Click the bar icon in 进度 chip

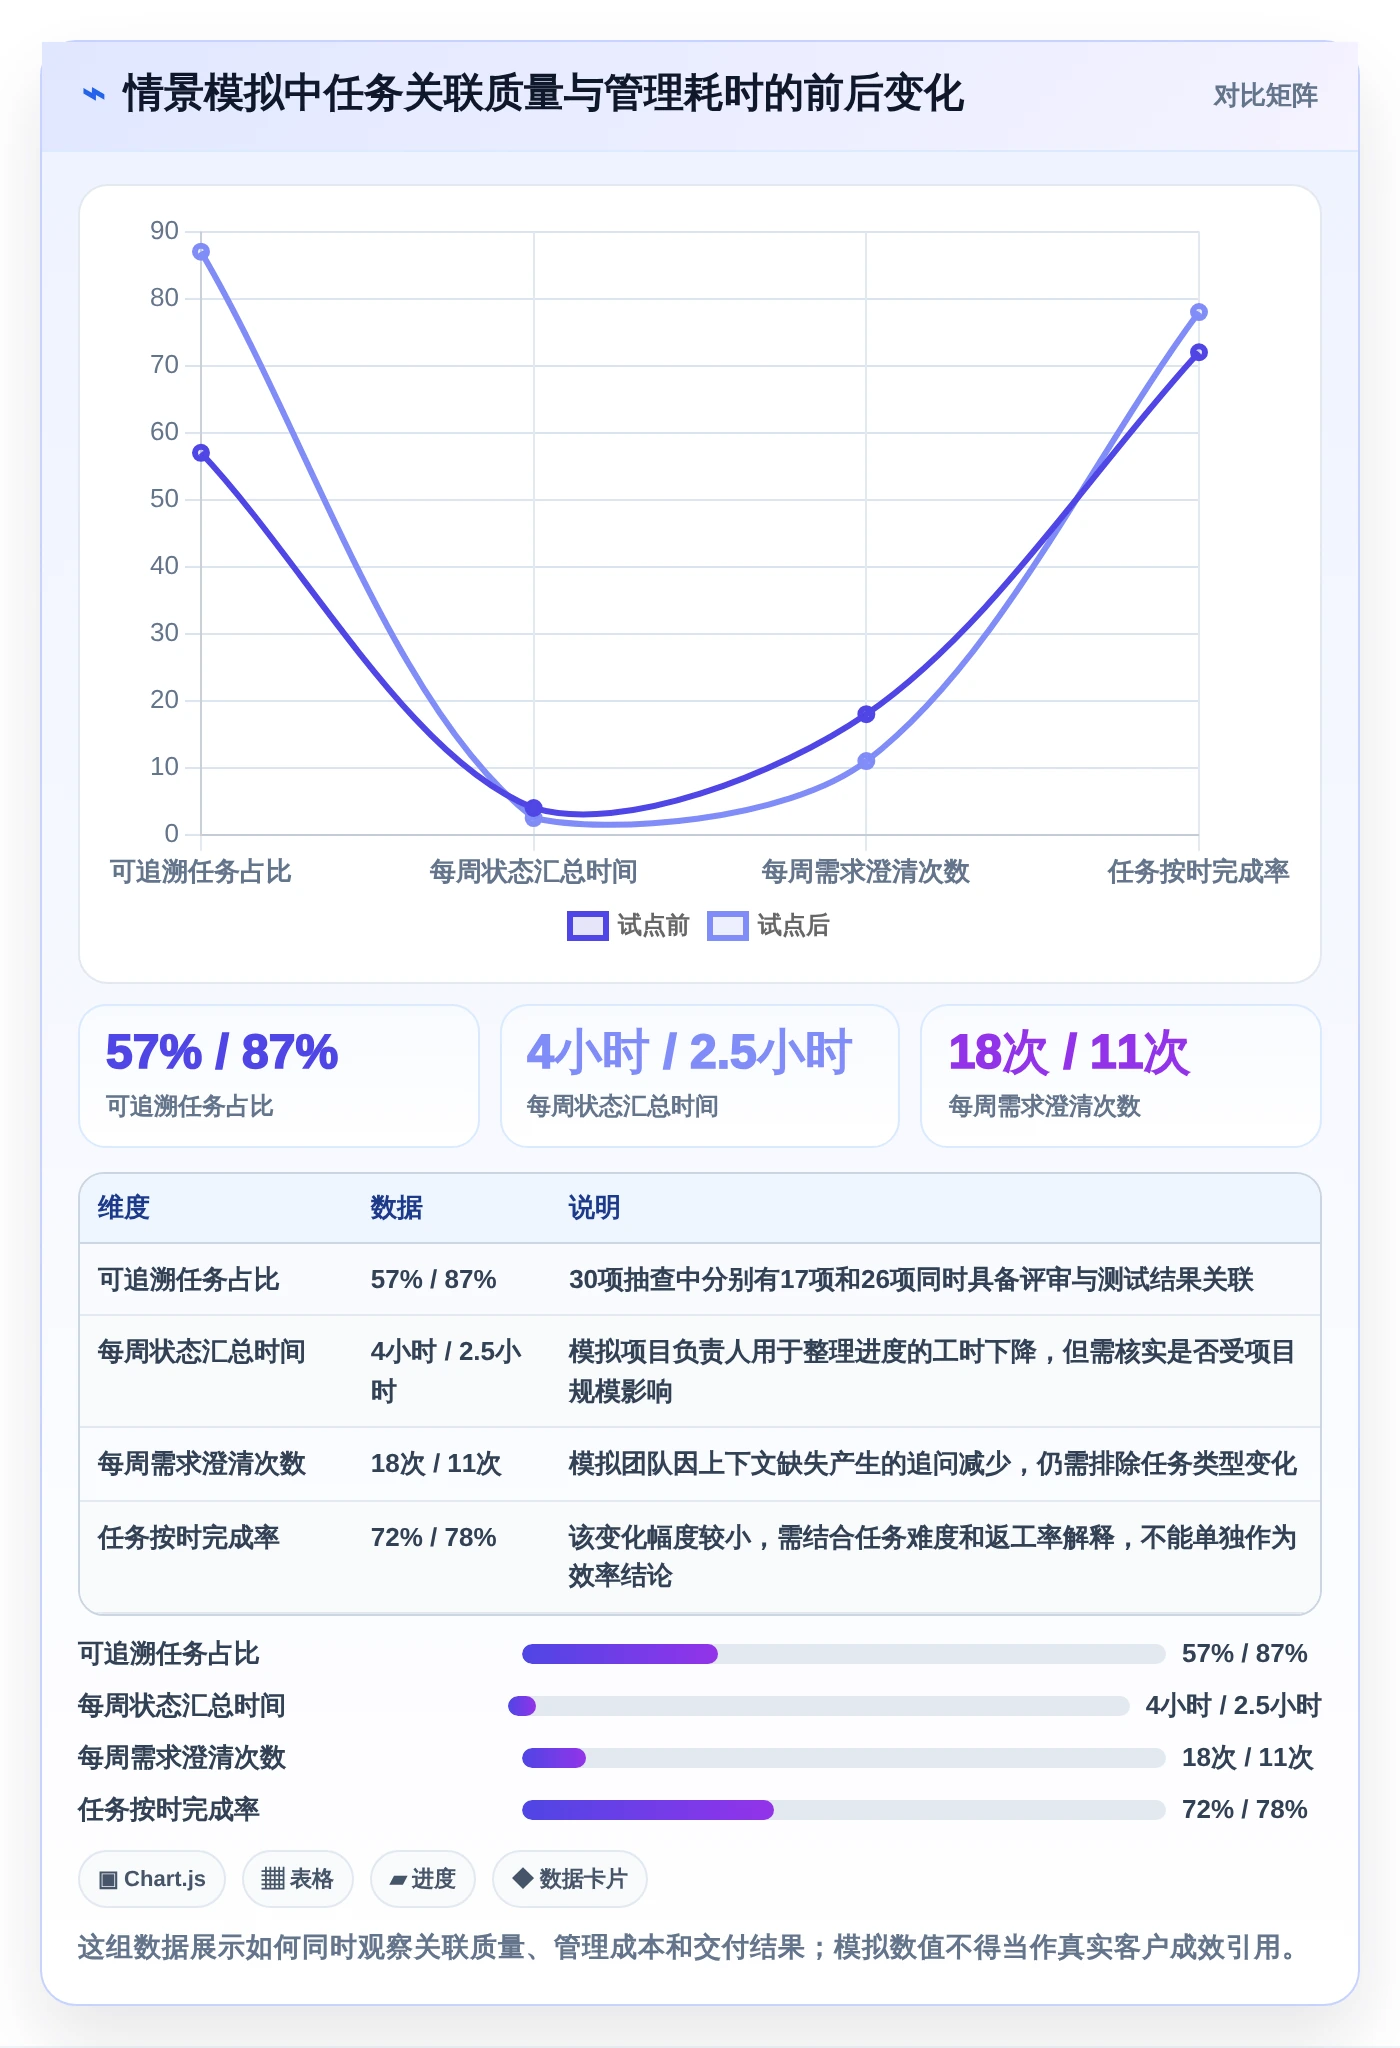coord(398,1881)
